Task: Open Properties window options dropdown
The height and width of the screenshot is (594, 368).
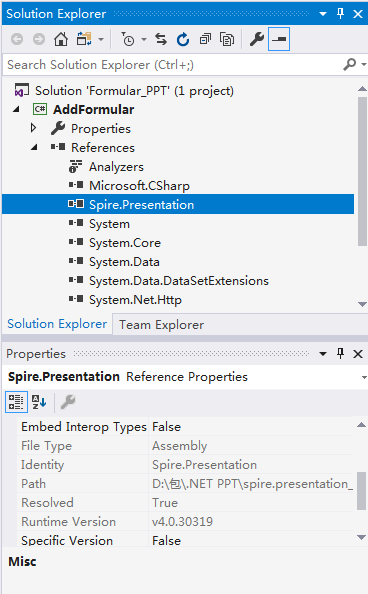Action: pyautogui.click(x=323, y=354)
